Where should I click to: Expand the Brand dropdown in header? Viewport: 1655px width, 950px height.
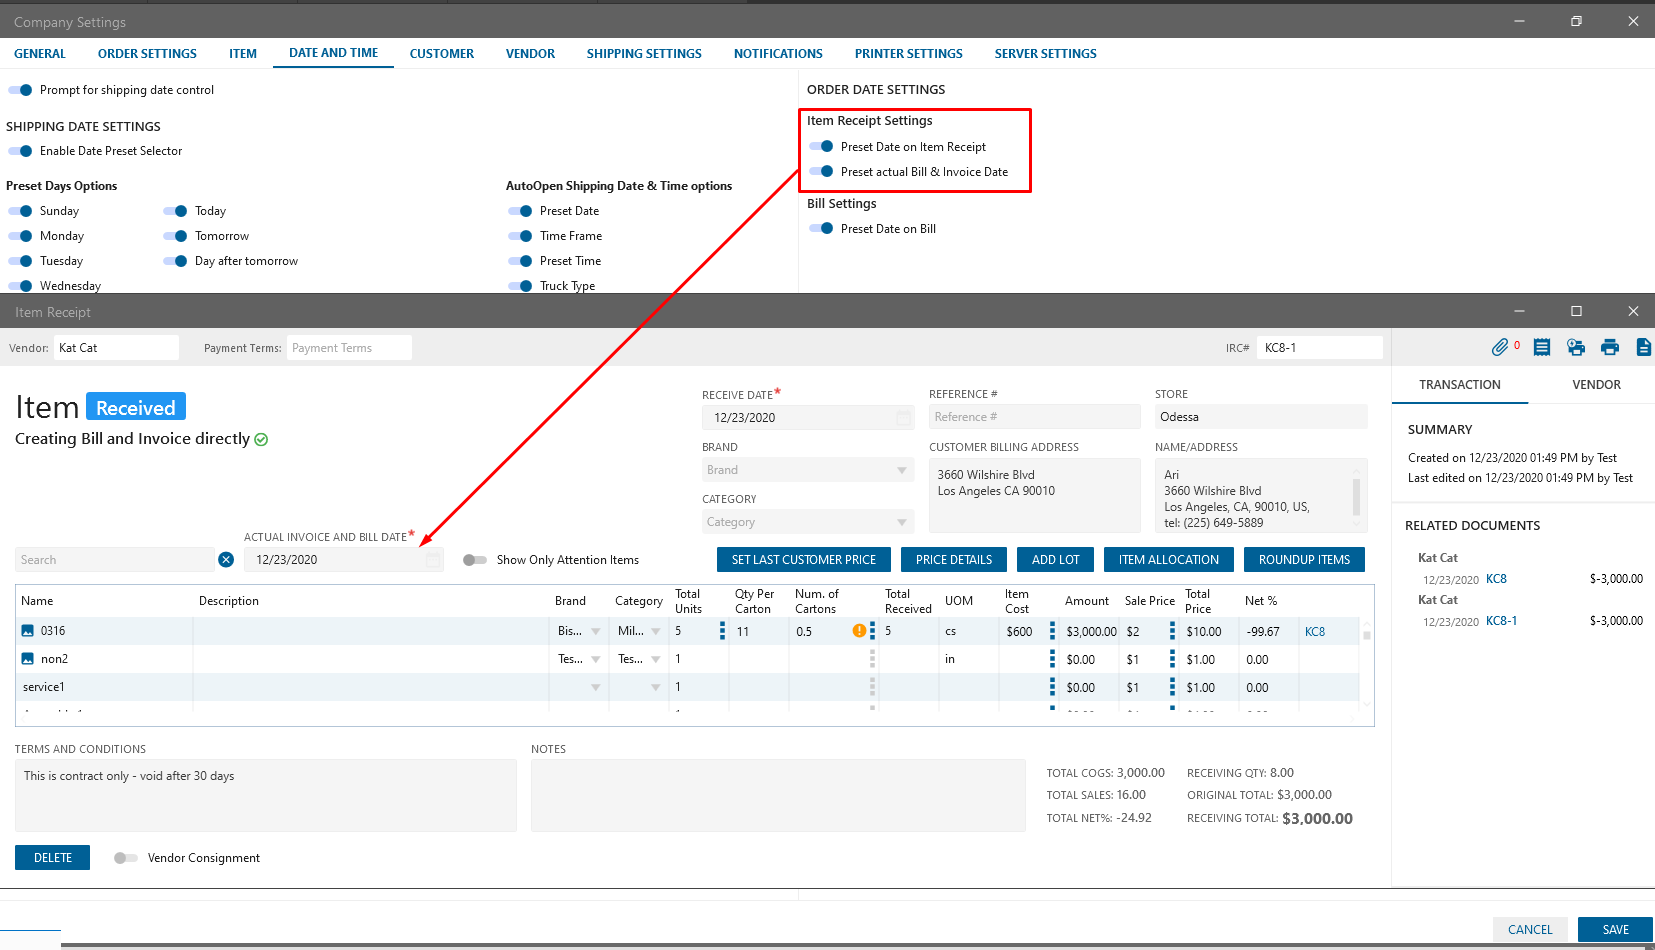(901, 470)
